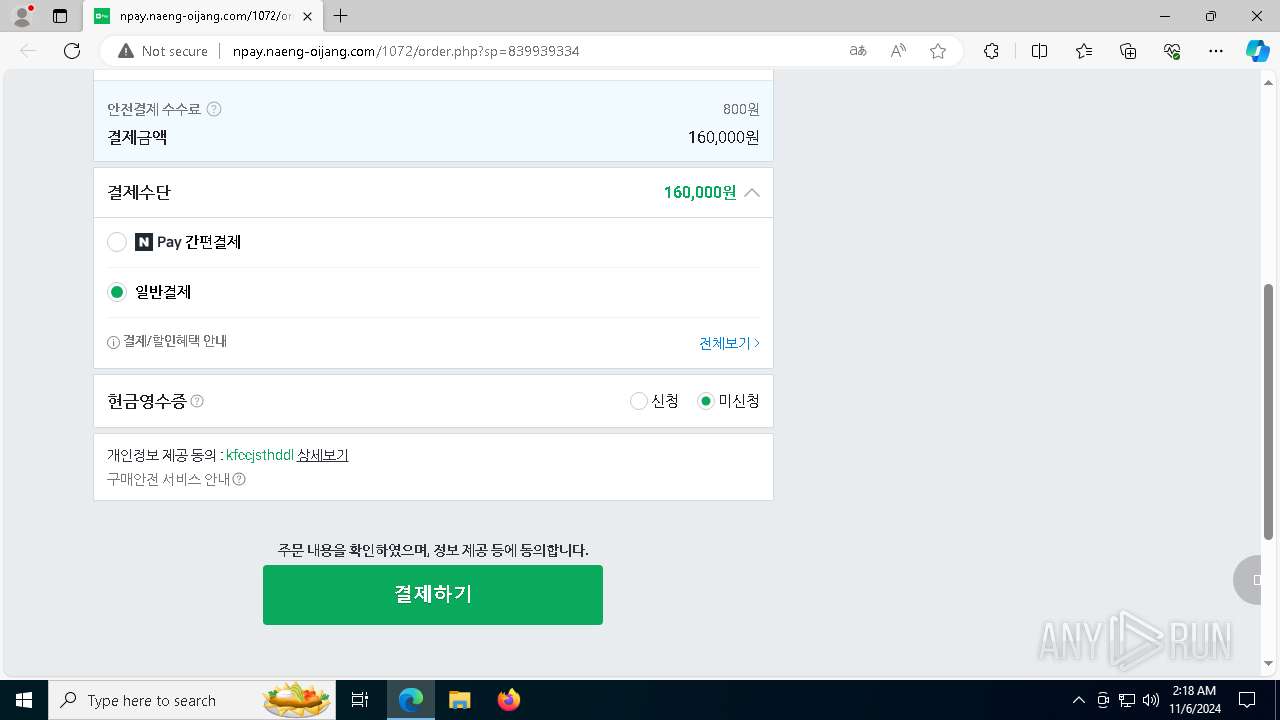Click the taskbar search box

(192, 700)
